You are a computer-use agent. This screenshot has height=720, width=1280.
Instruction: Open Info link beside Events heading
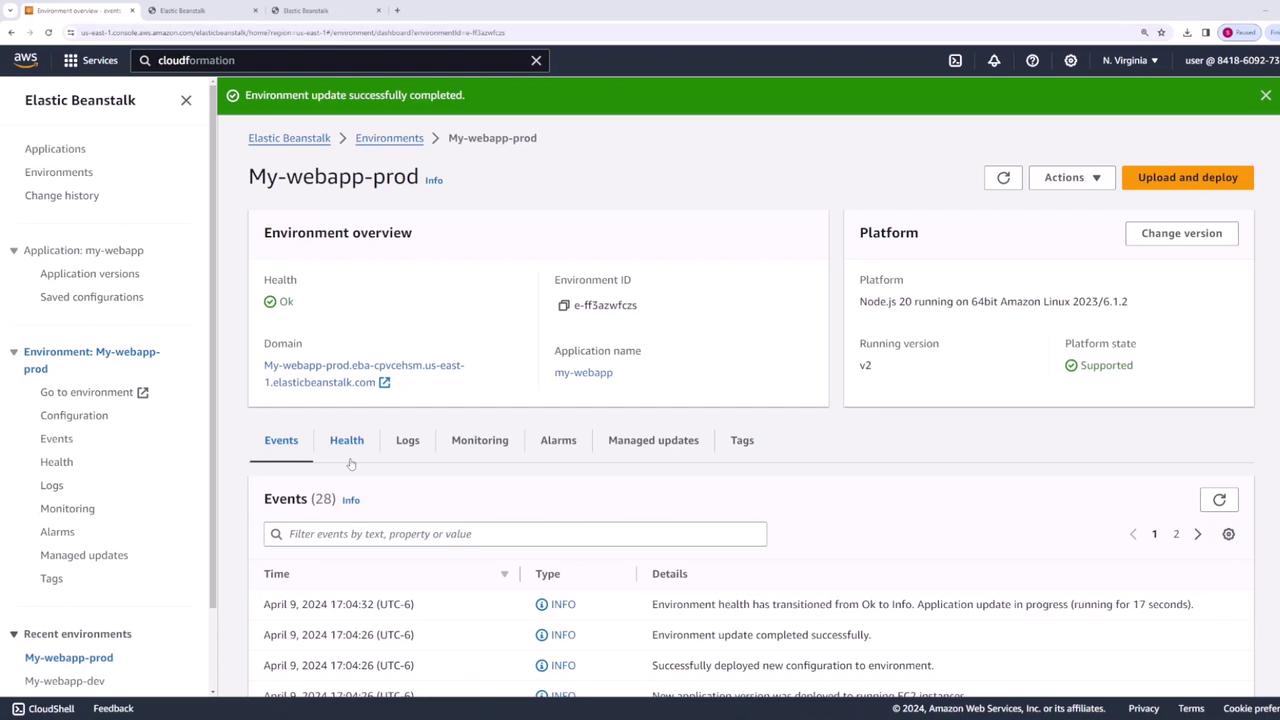coord(351,500)
